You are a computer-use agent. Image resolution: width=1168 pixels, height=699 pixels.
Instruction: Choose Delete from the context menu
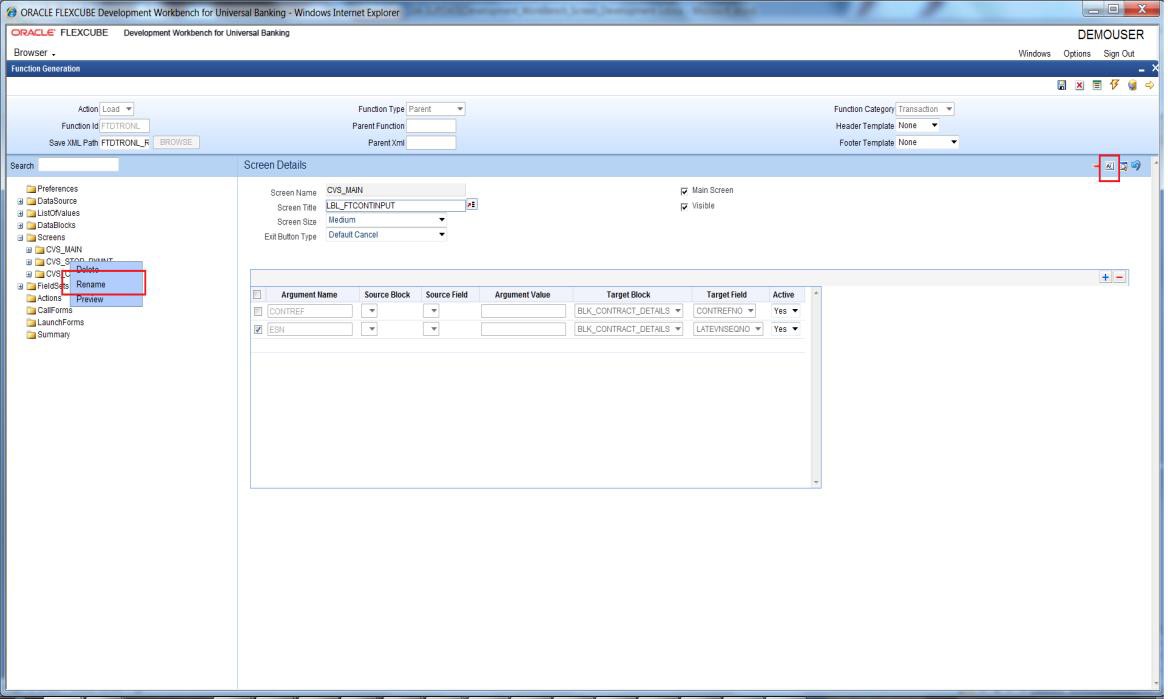point(87,270)
